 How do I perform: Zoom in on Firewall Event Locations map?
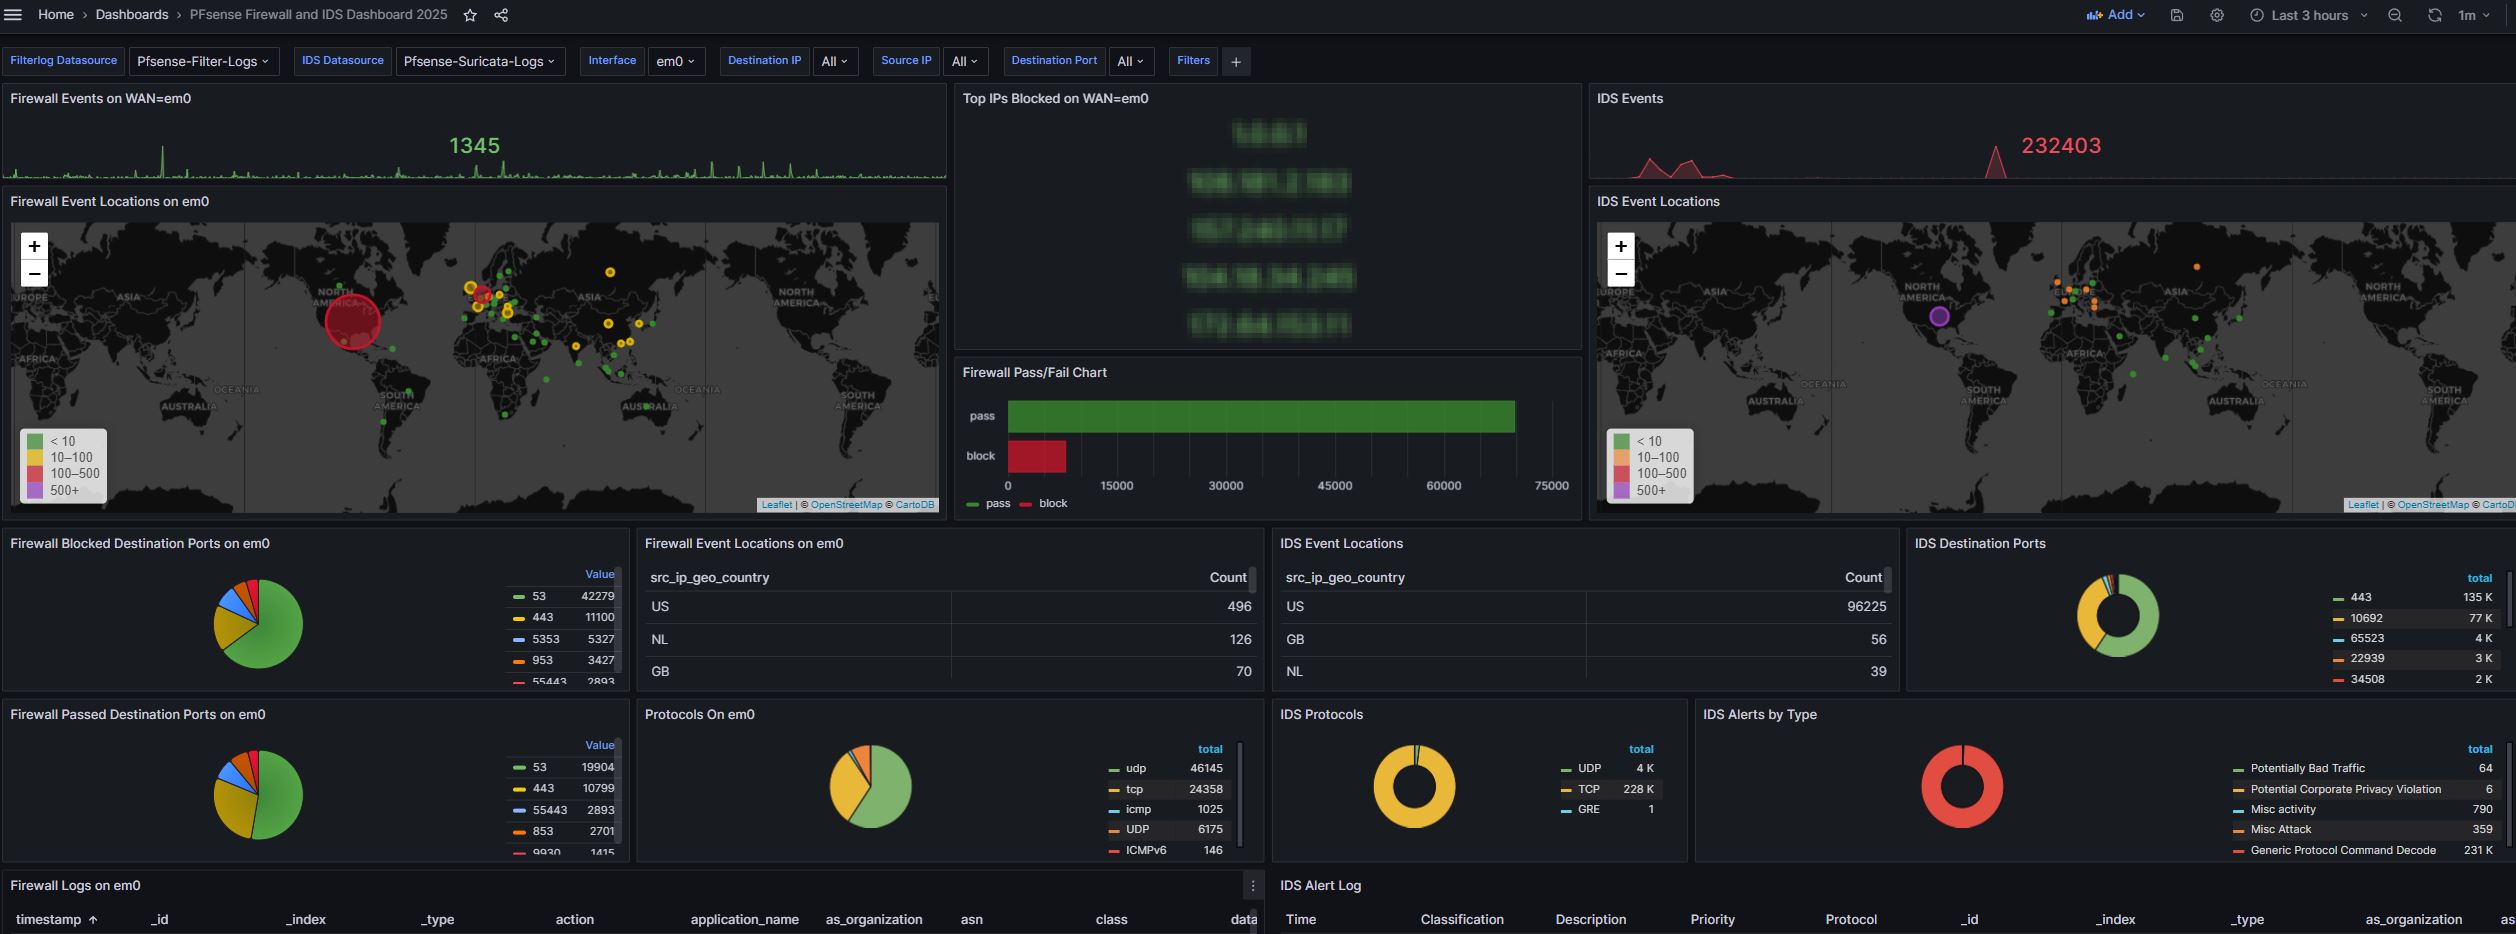(x=34, y=246)
